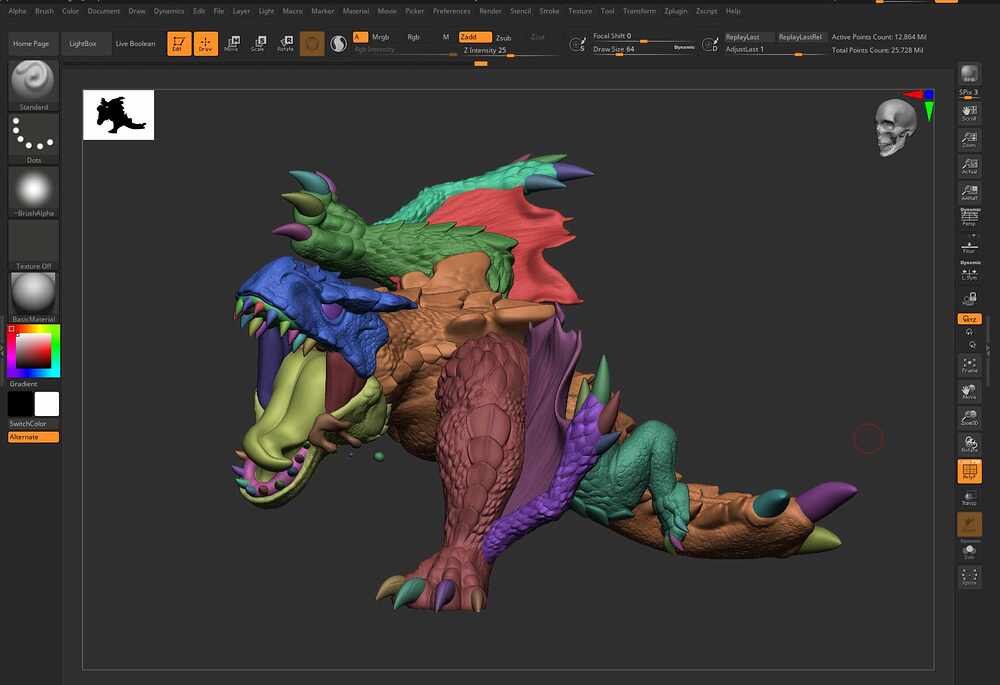
Task: Select the Move gizmo tool icon
Action: [232, 43]
